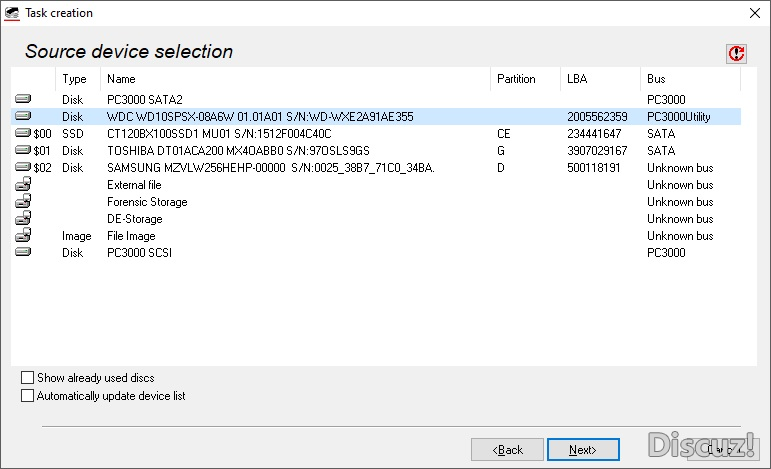Select the External file entry
The width and height of the screenshot is (771, 469).
(134, 185)
